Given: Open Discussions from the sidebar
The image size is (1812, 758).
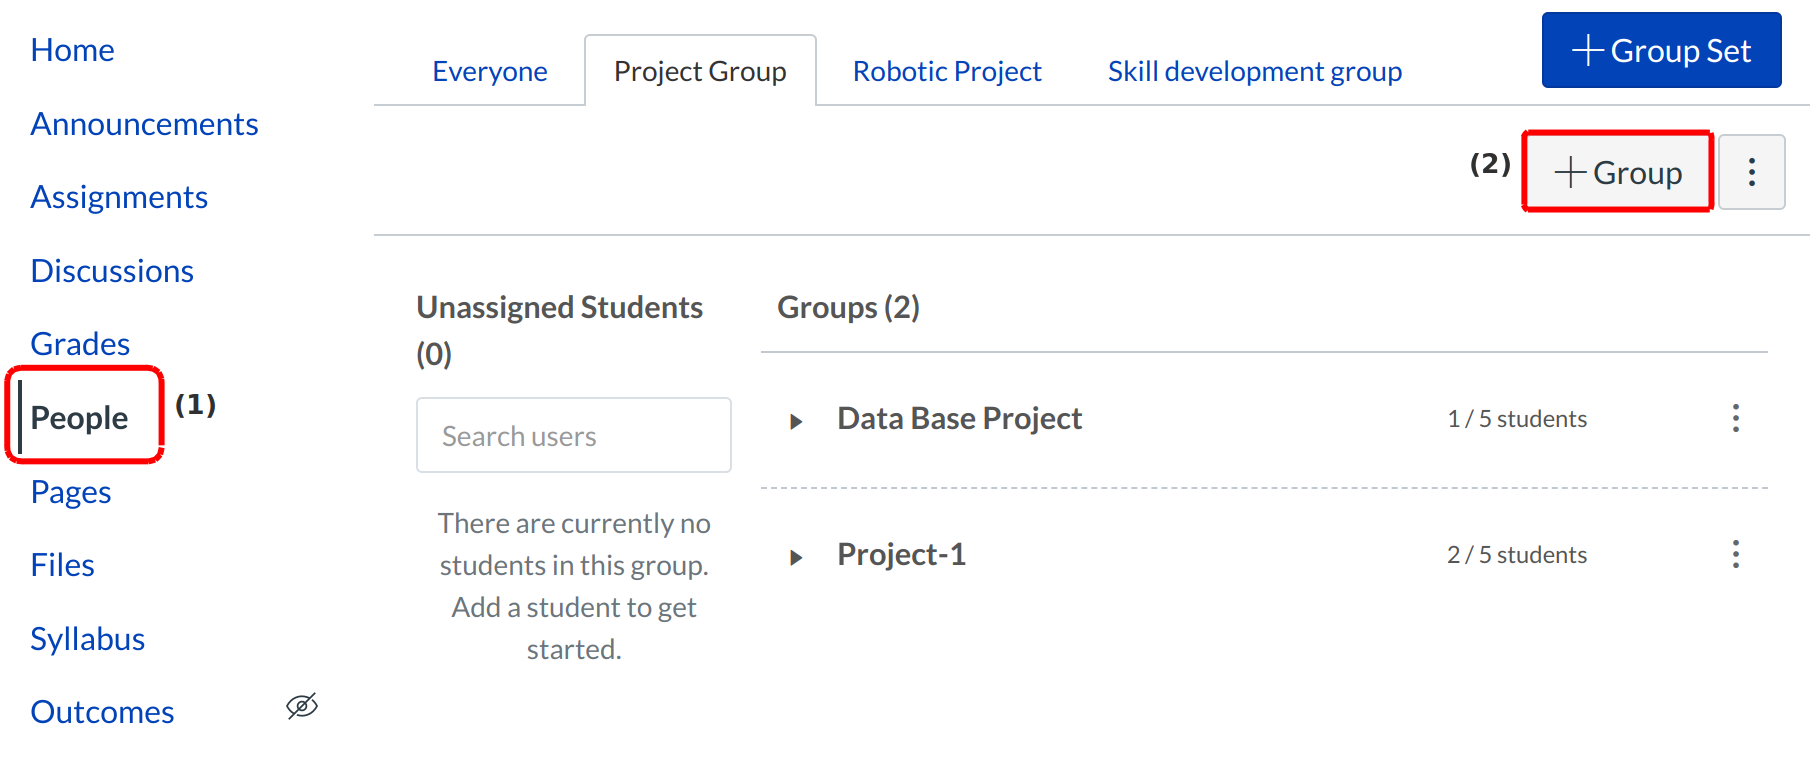Looking at the screenshot, I should (x=112, y=271).
